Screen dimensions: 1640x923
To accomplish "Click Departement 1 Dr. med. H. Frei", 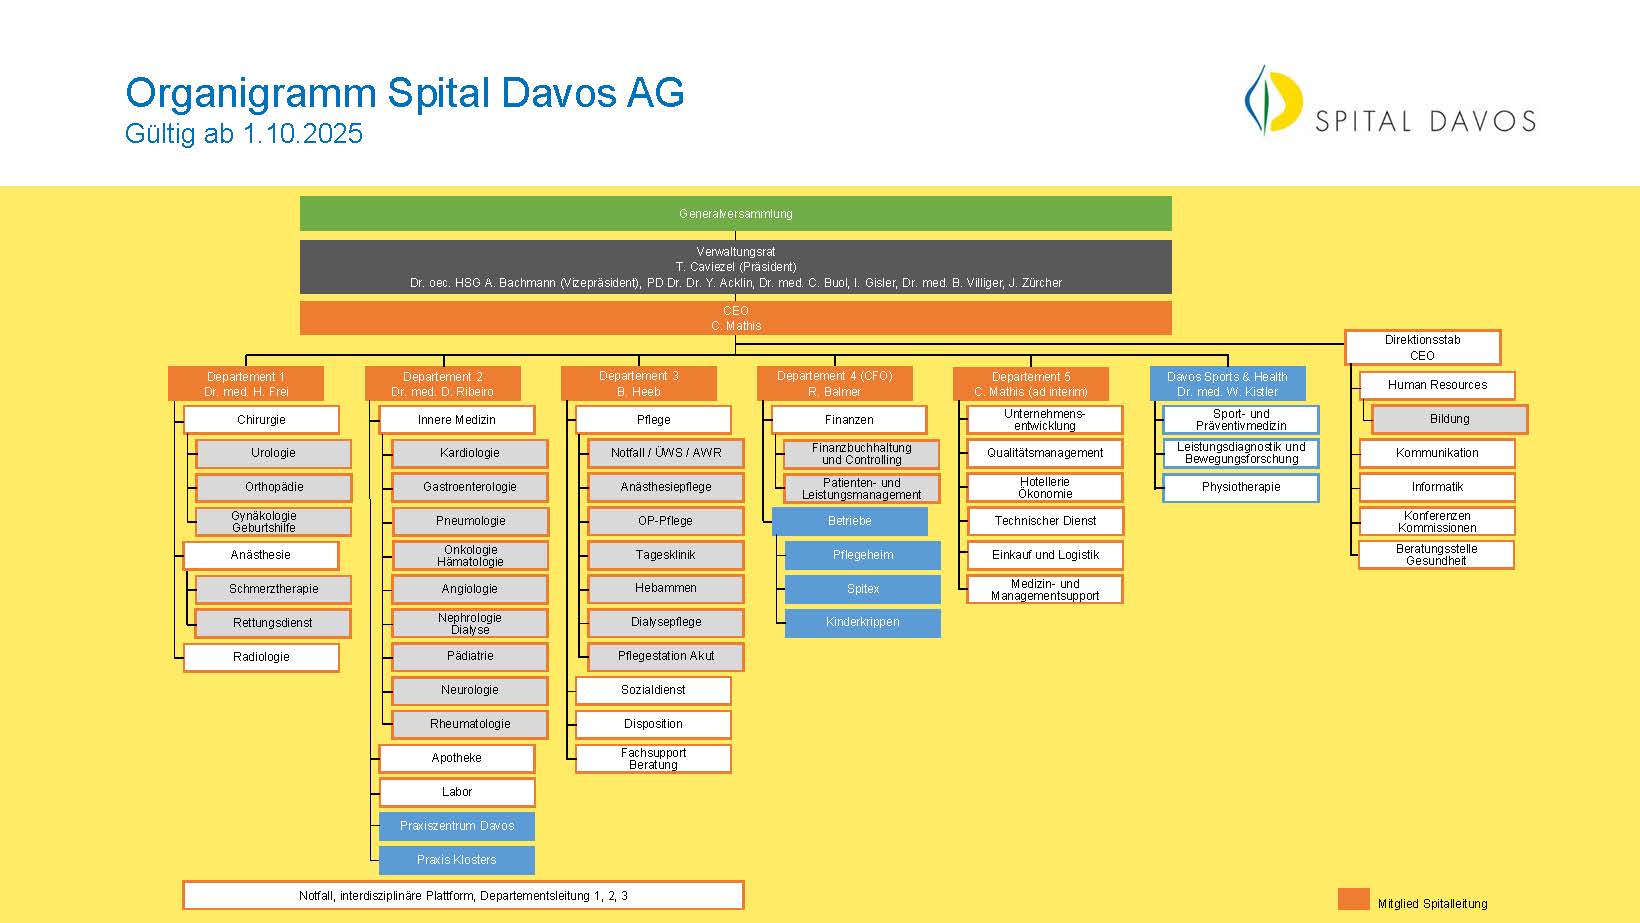I will (x=246, y=384).
